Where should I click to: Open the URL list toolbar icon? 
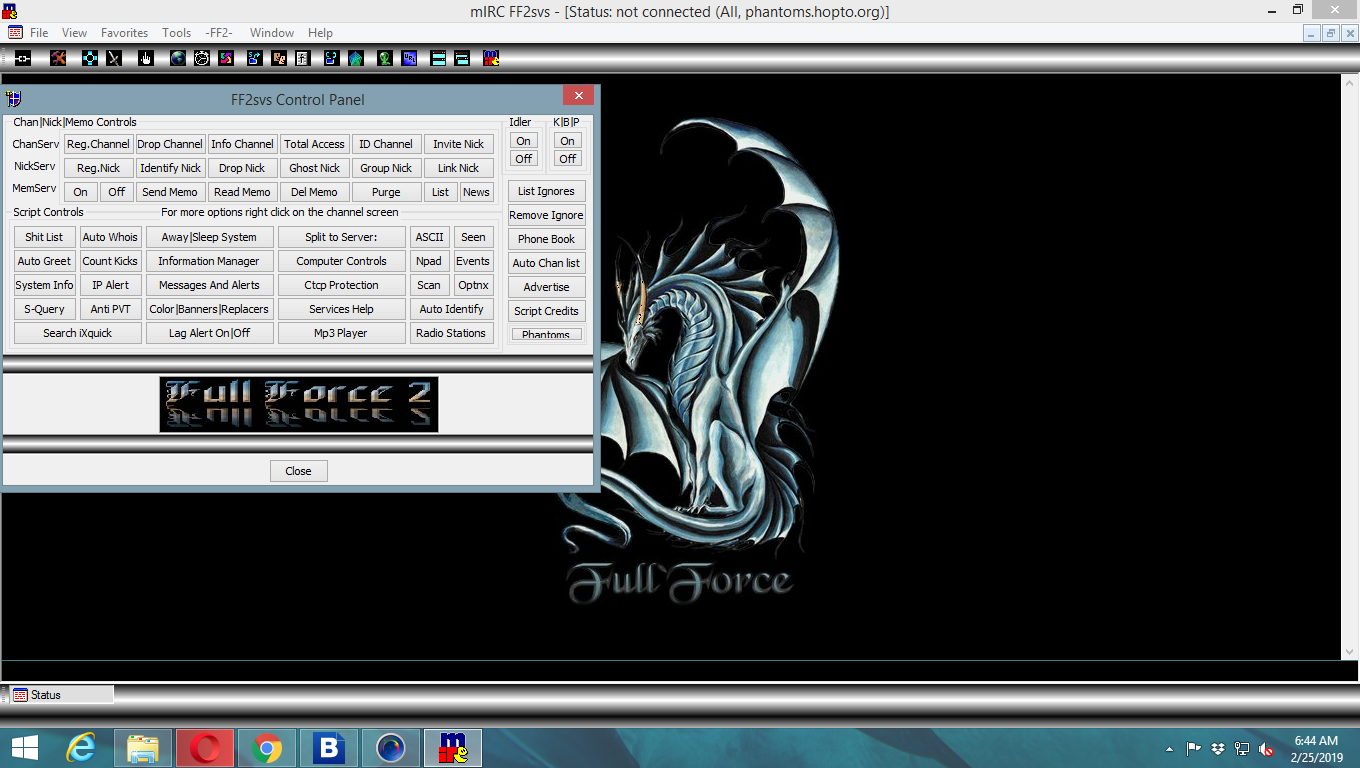tap(409, 58)
